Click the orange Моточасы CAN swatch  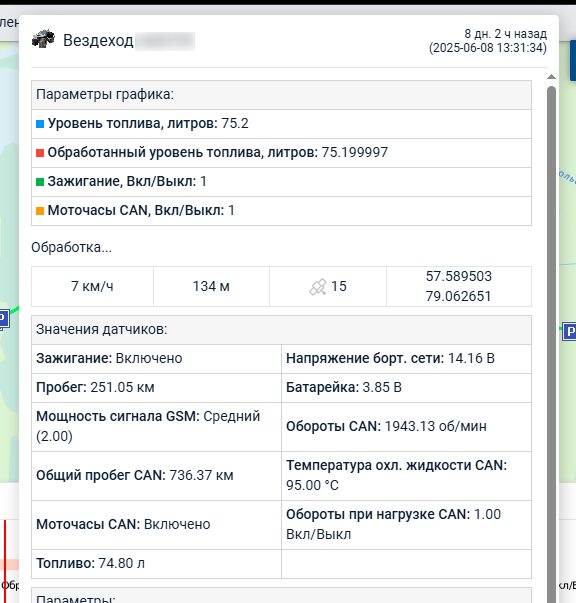click(x=40, y=211)
